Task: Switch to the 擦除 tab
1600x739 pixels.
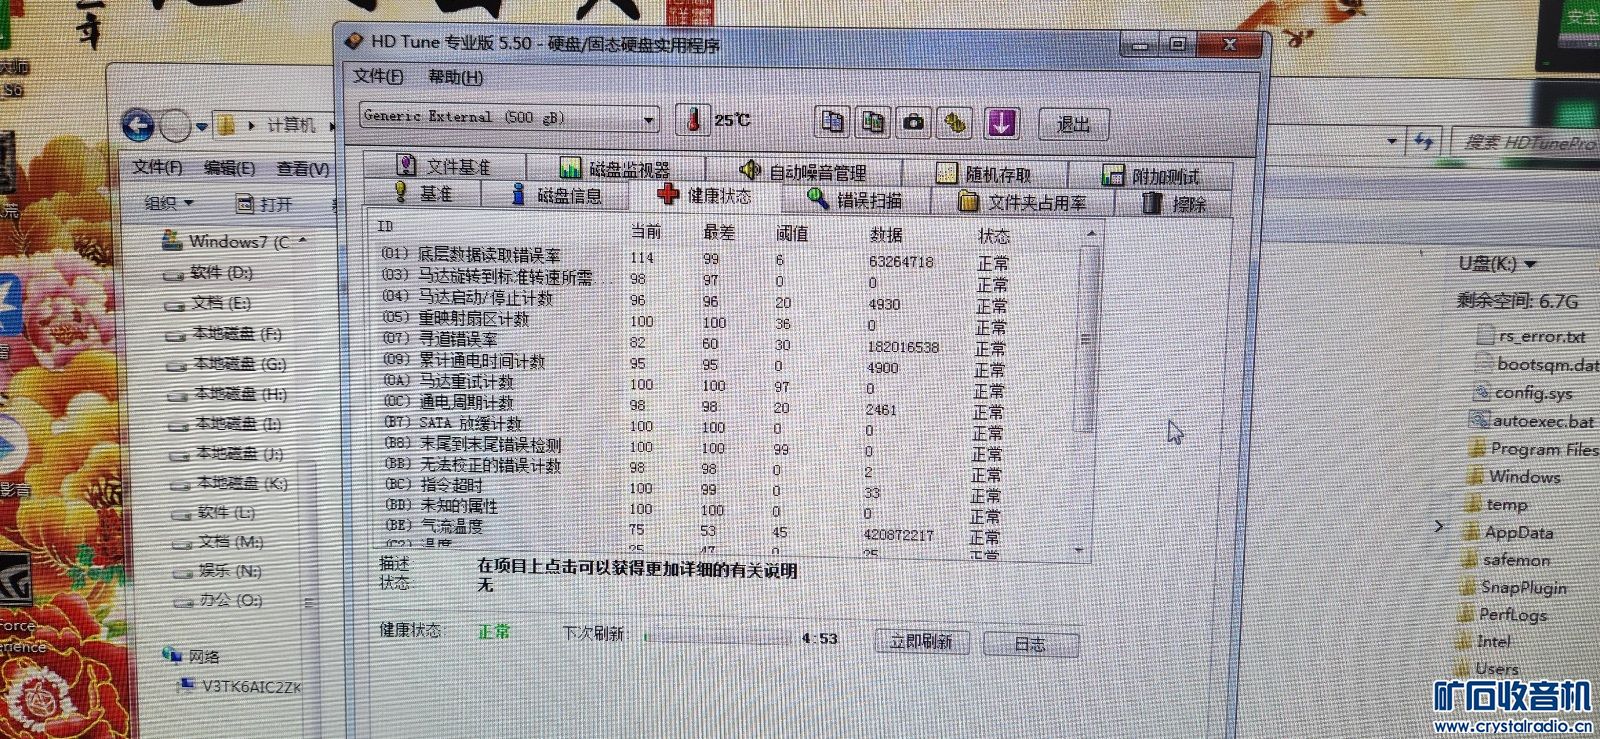Action: 1174,204
